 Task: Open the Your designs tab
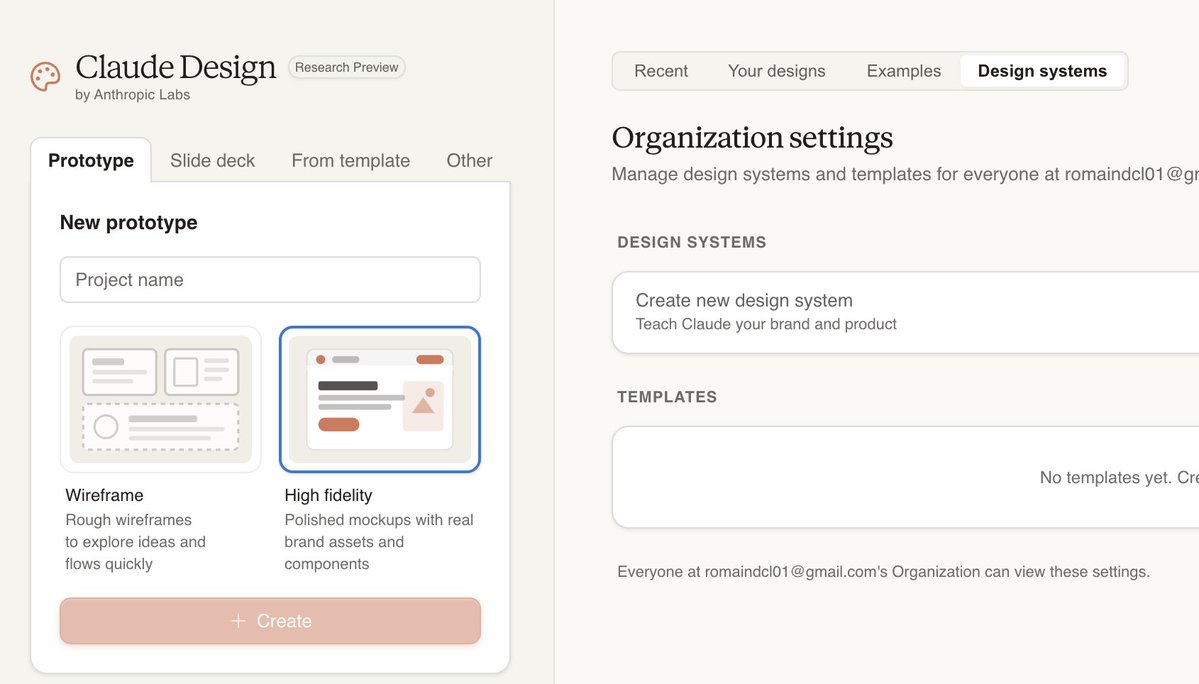pos(776,71)
